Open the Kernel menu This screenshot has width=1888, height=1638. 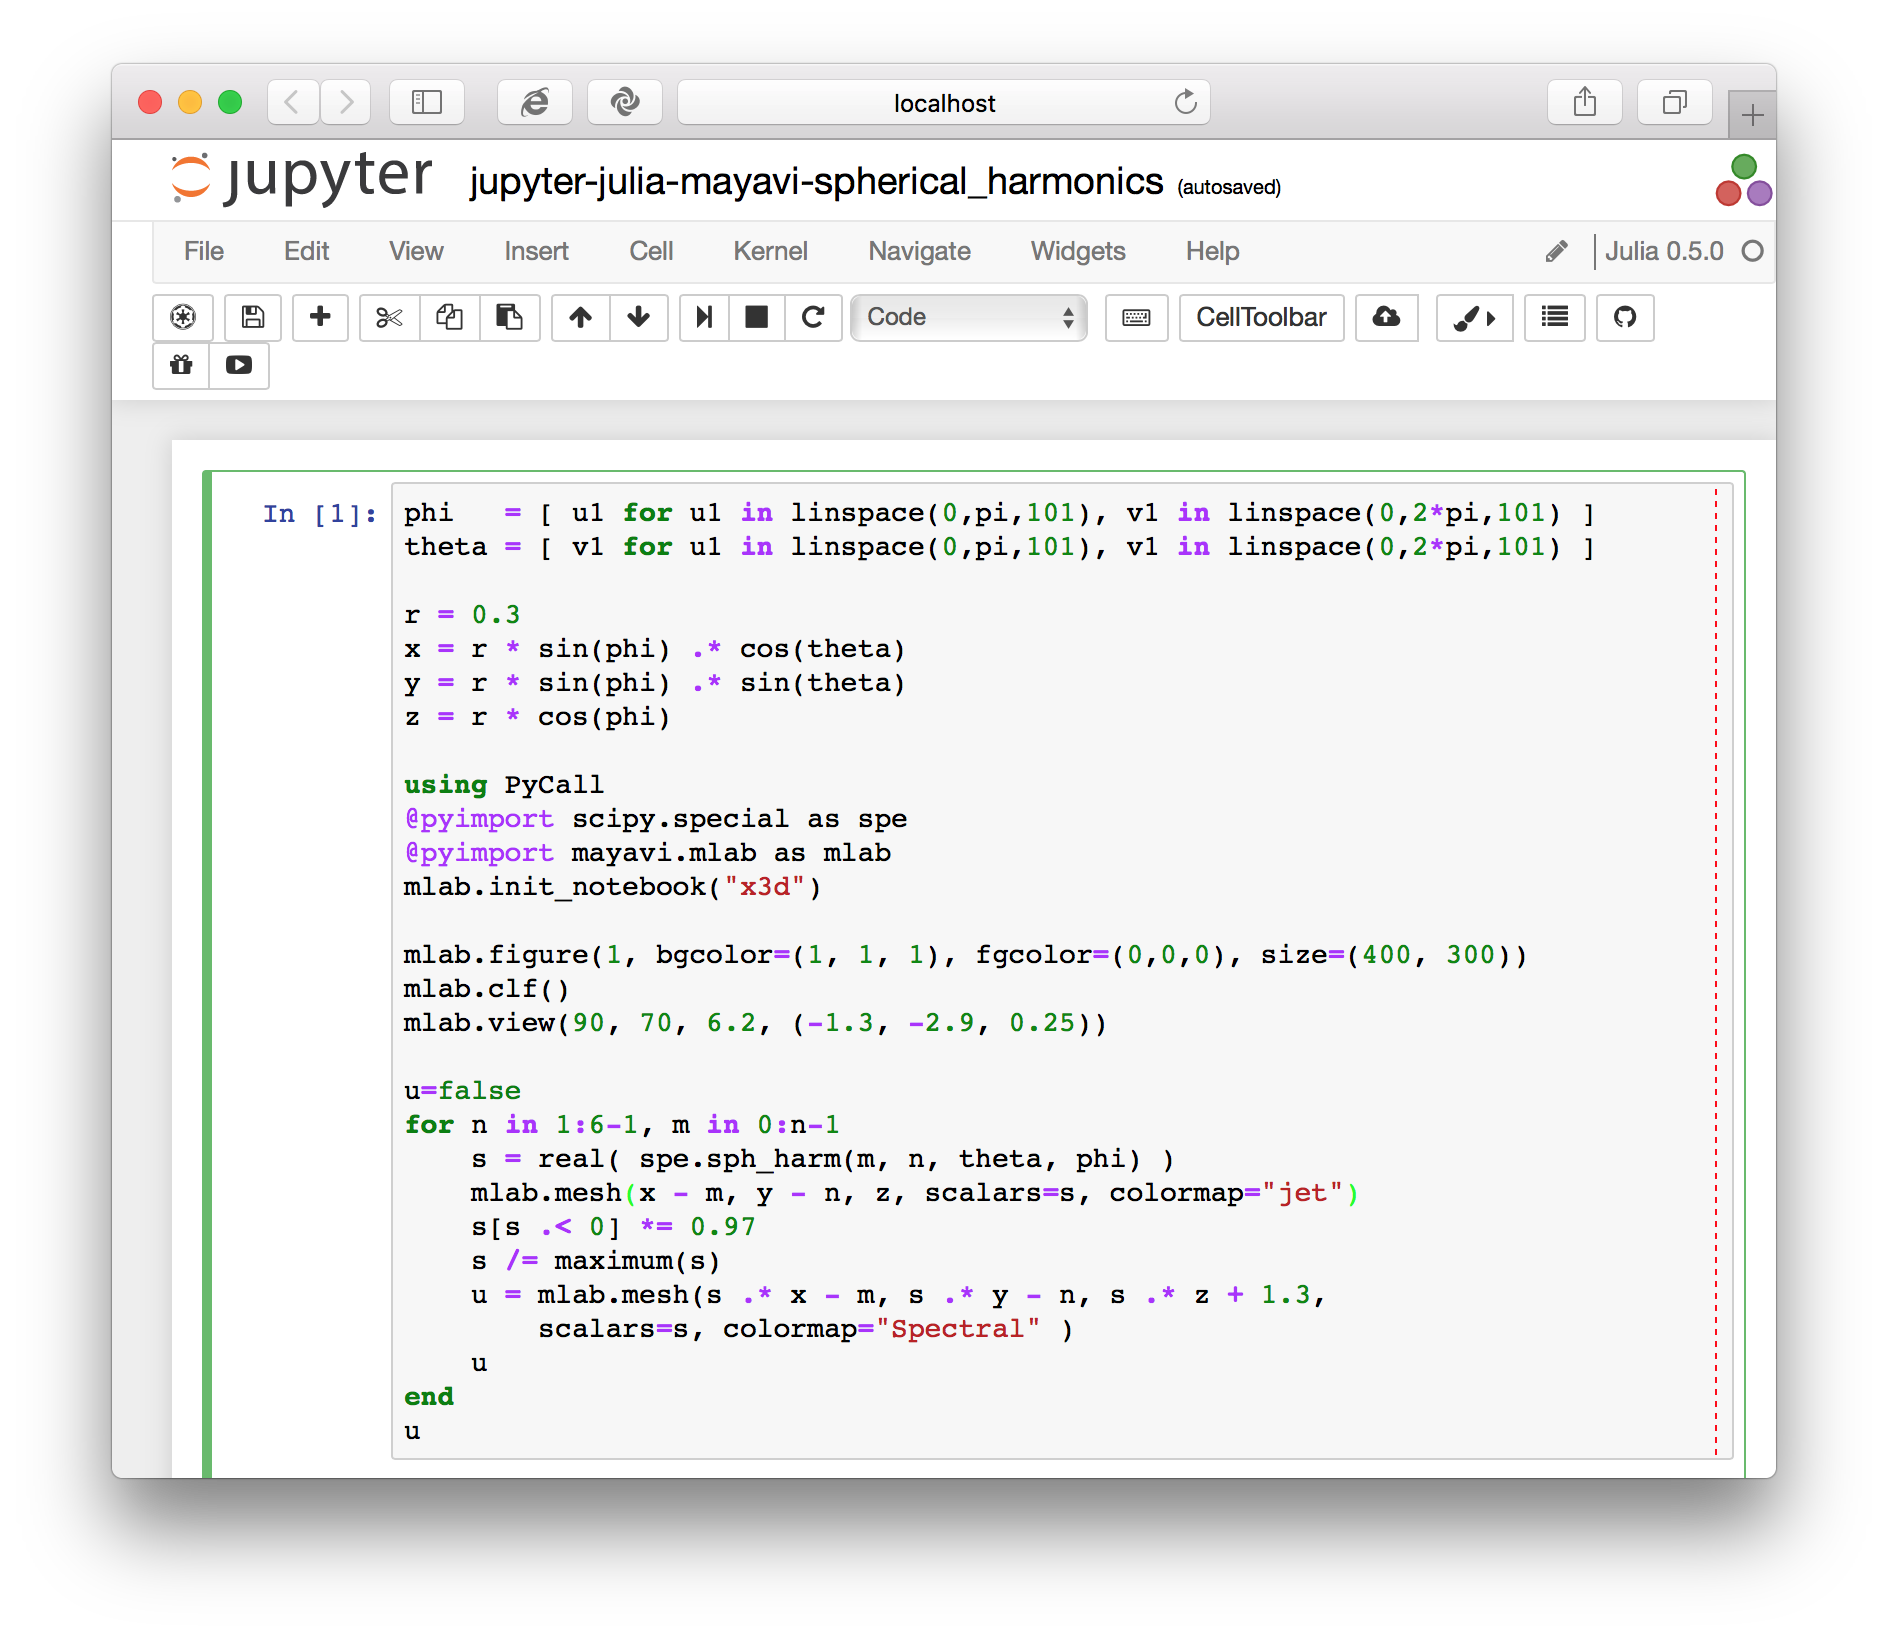click(770, 251)
